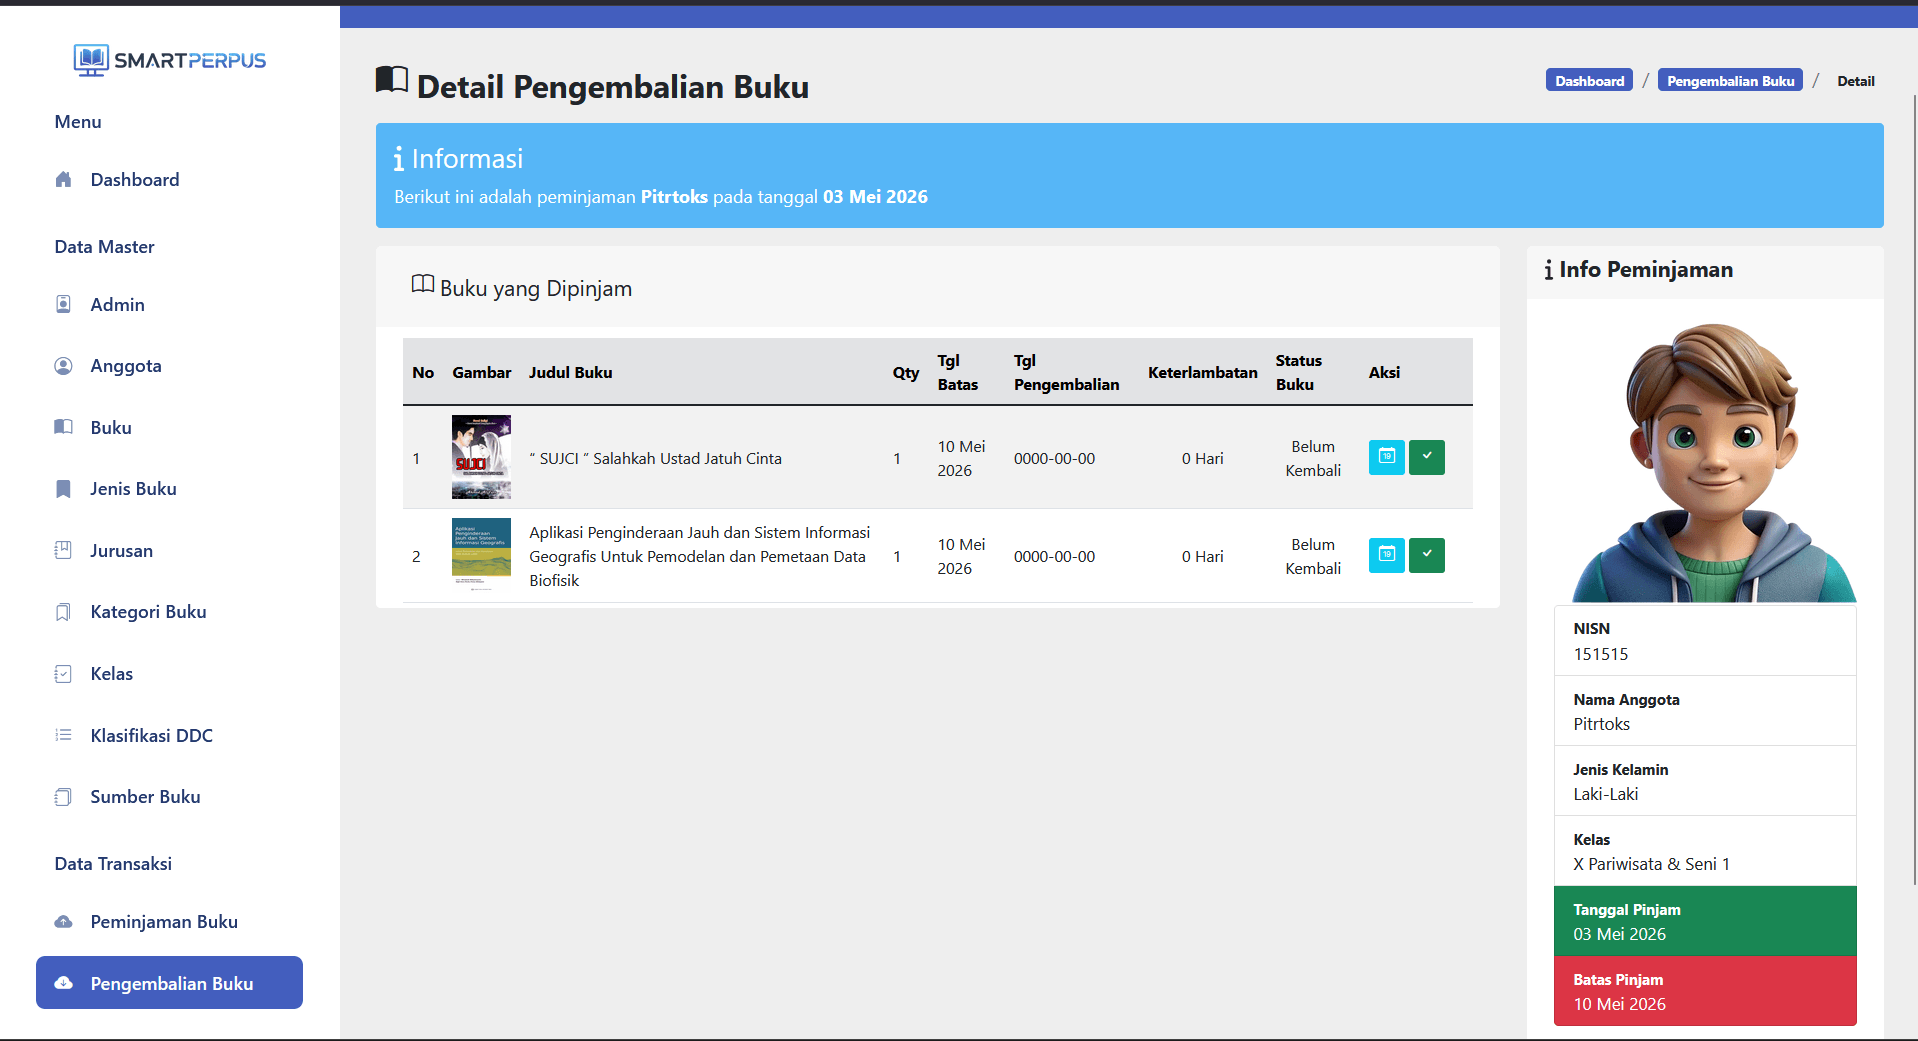Select the Pengembalian Buku sidebar item
This screenshot has width=1918, height=1041.
coord(169,983)
